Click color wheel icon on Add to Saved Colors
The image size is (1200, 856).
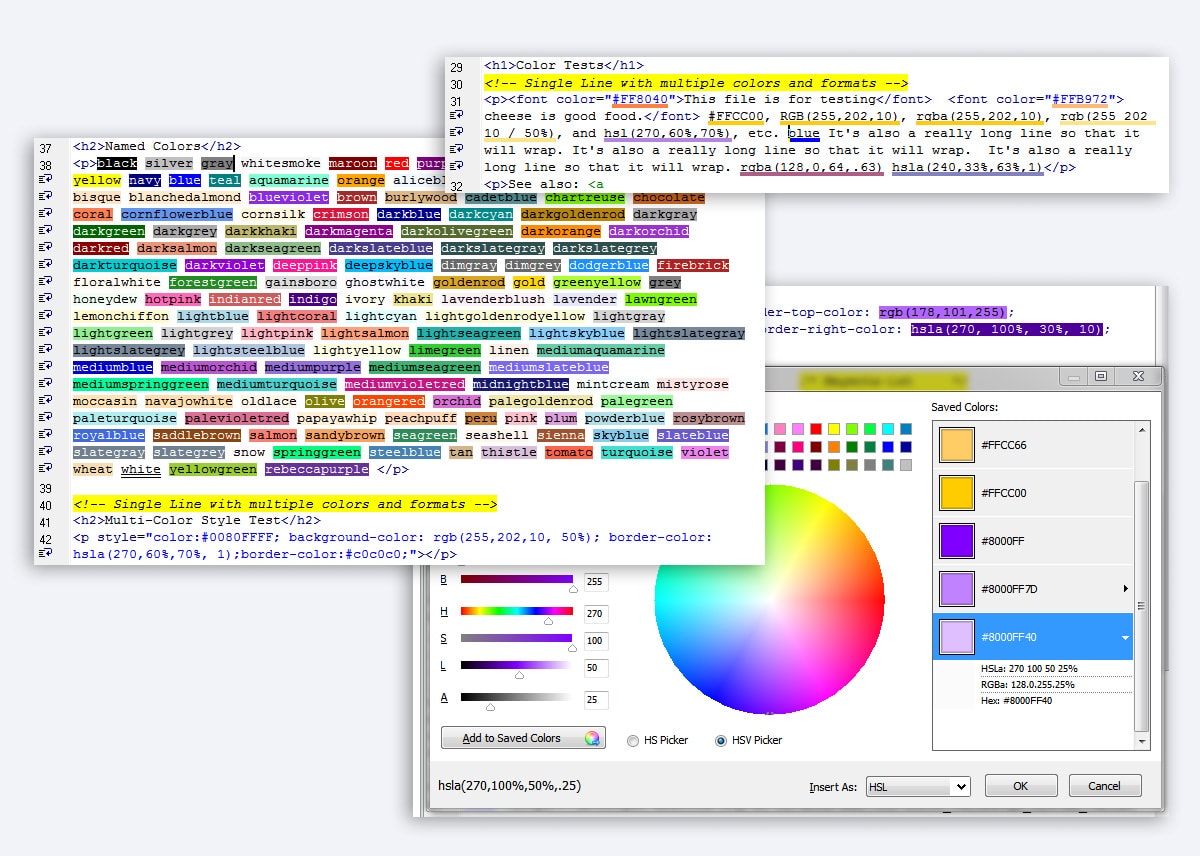[592, 738]
